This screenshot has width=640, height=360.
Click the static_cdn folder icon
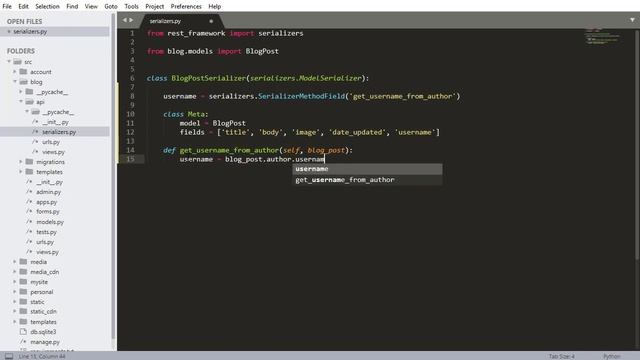click(23, 311)
